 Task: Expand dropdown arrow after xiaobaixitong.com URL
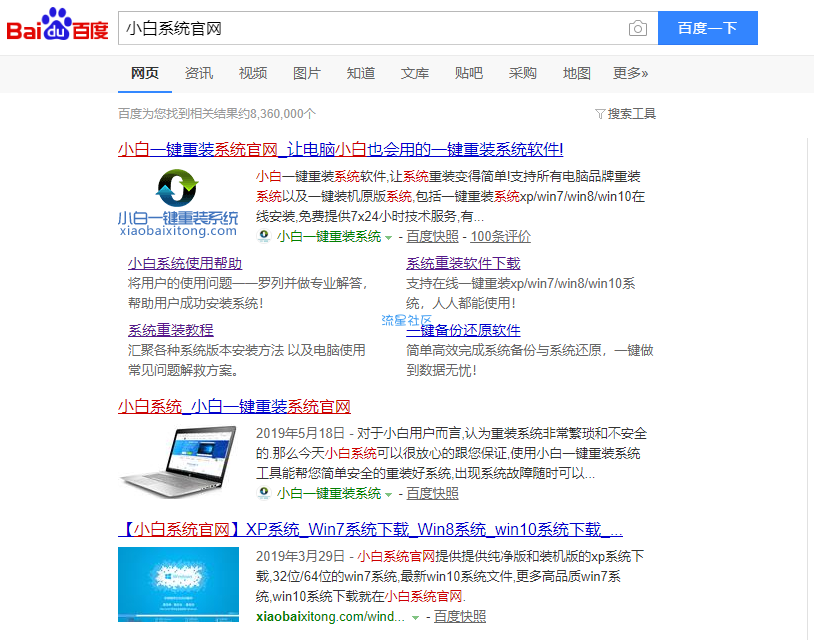pyautogui.click(x=415, y=618)
